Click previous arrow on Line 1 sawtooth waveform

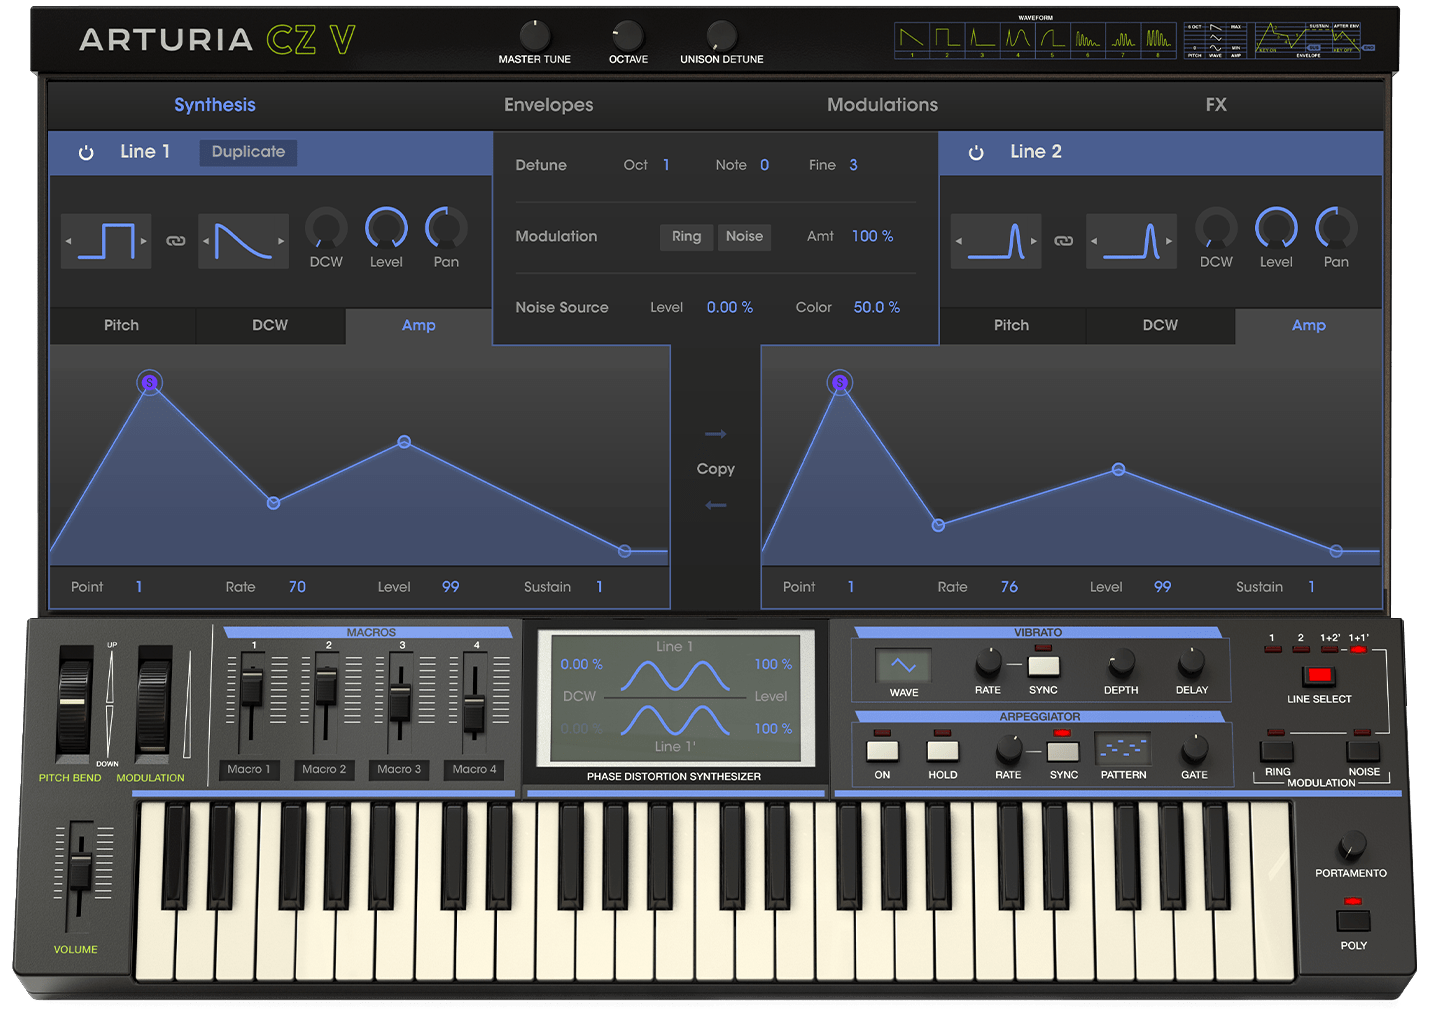pyautogui.click(x=206, y=241)
